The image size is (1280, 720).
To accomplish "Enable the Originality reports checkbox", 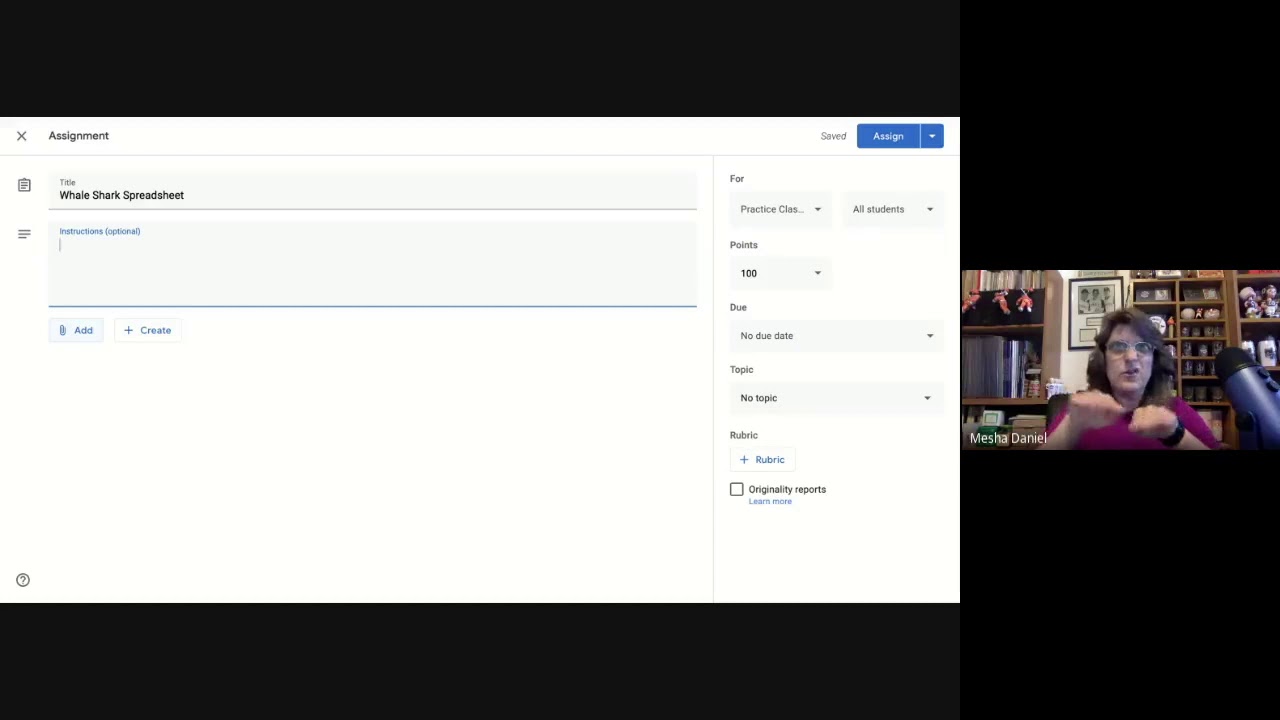I will [x=737, y=489].
